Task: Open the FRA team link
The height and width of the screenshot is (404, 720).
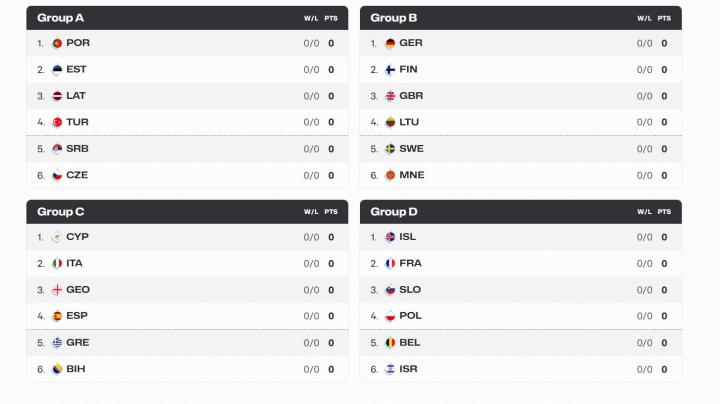Action: [410, 263]
